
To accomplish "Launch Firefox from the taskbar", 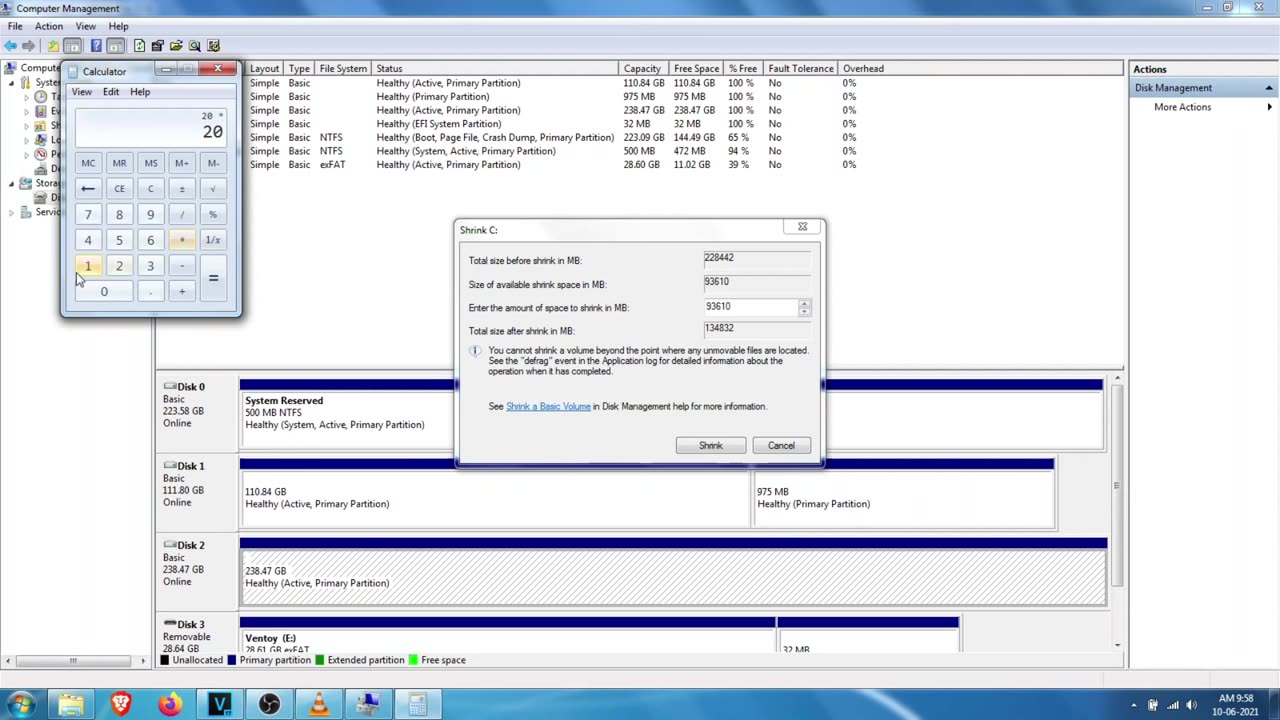I will (x=170, y=704).
